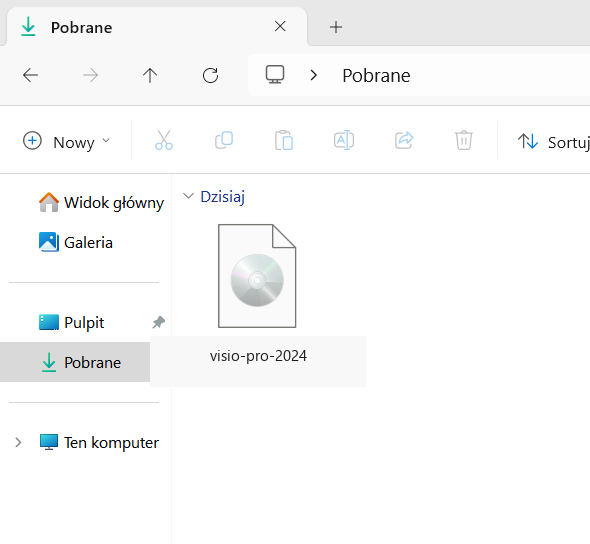Open the Nowy dropdown menu
The height and width of the screenshot is (544, 590).
click(x=66, y=141)
